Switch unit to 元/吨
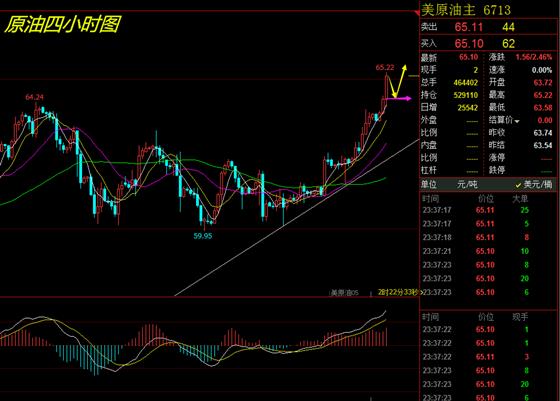This screenshot has height=401, width=560. pyautogui.click(x=467, y=185)
